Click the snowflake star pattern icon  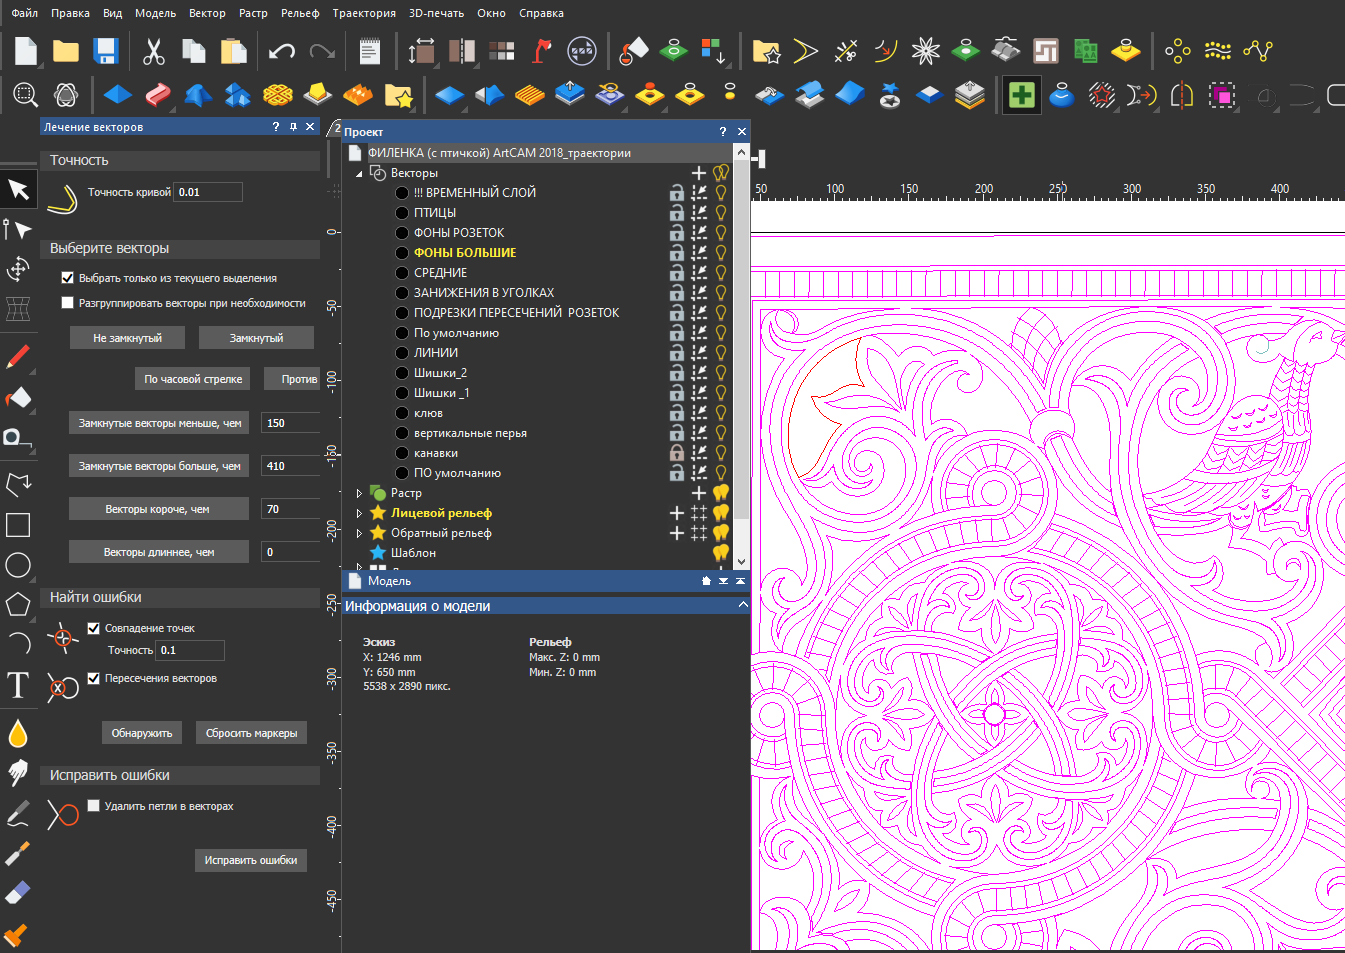pos(926,51)
